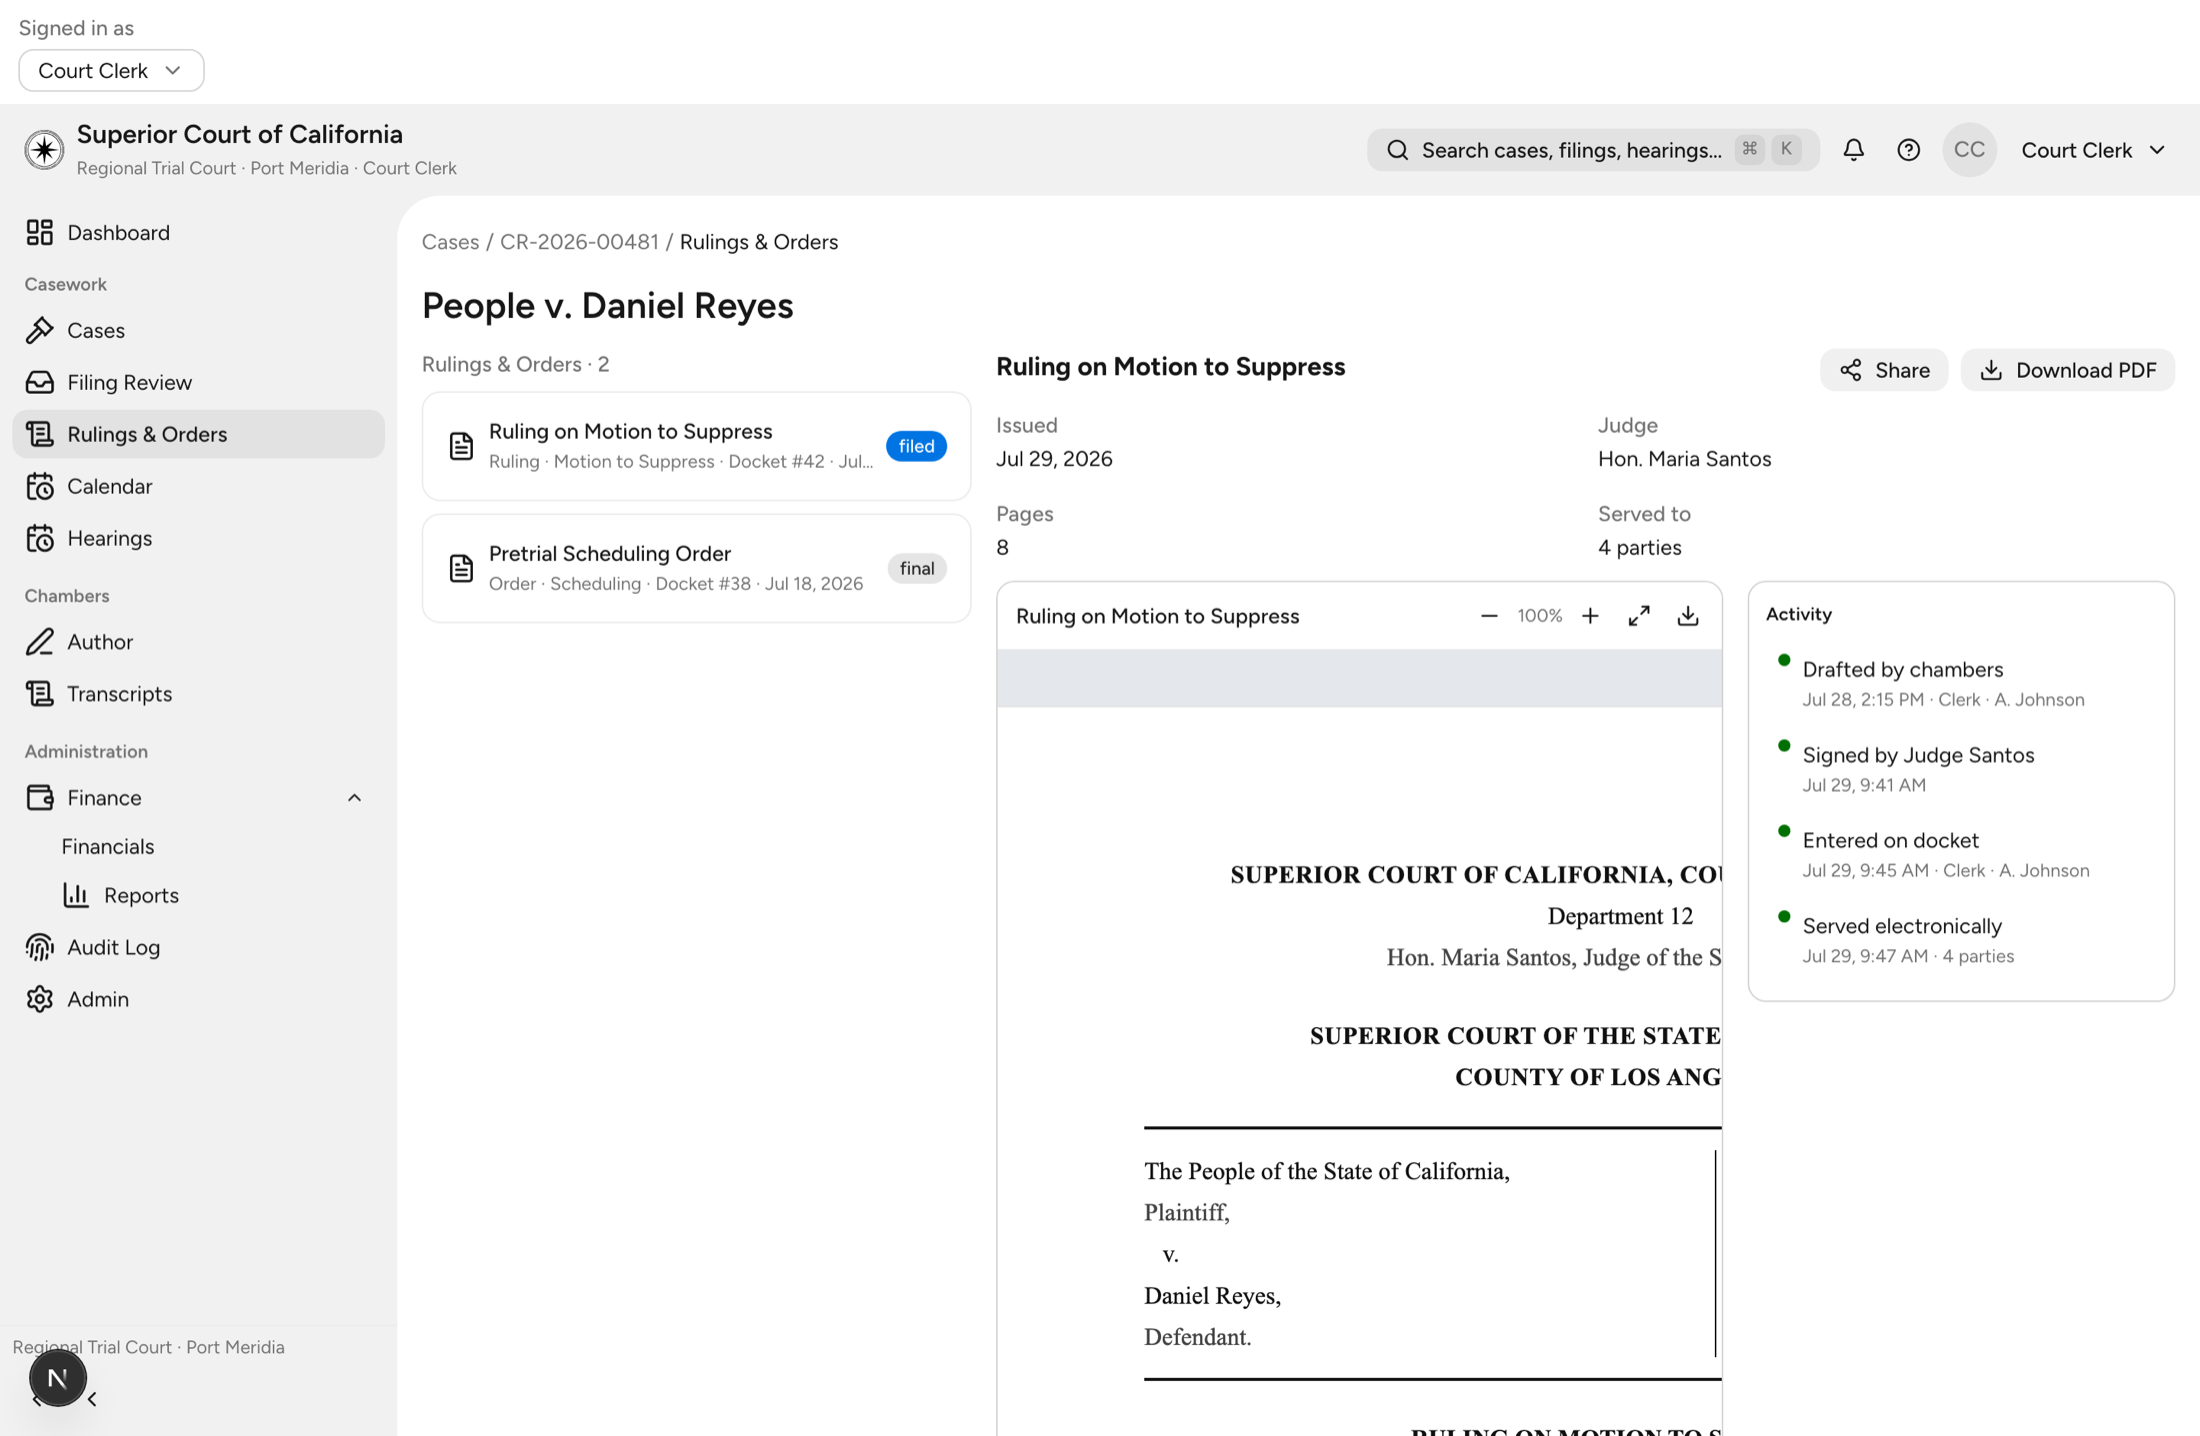Screen dimensions: 2200x1436
Task: Select Rulings & Orders in sidebar
Action: click(198, 434)
